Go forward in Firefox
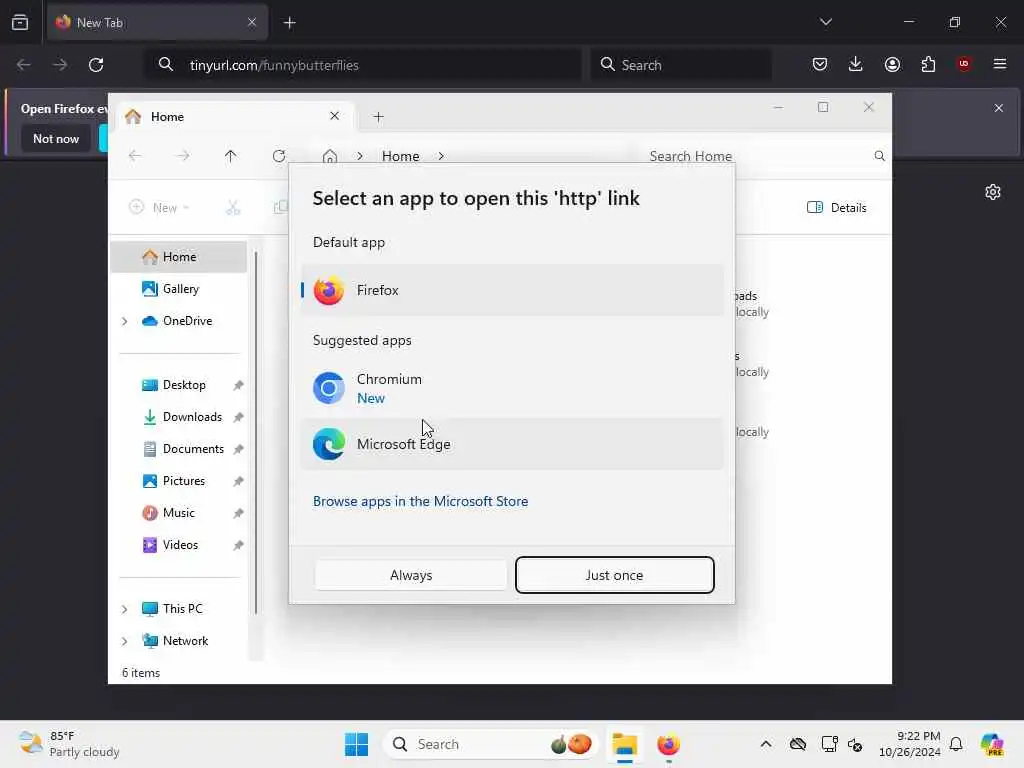The width and height of the screenshot is (1024, 768). [60, 65]
